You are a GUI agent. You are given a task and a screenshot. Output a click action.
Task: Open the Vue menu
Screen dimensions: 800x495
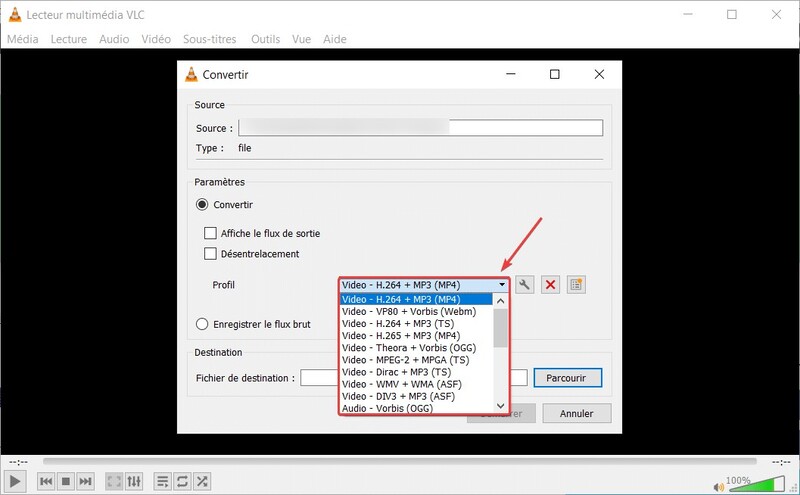click(302, 39)
